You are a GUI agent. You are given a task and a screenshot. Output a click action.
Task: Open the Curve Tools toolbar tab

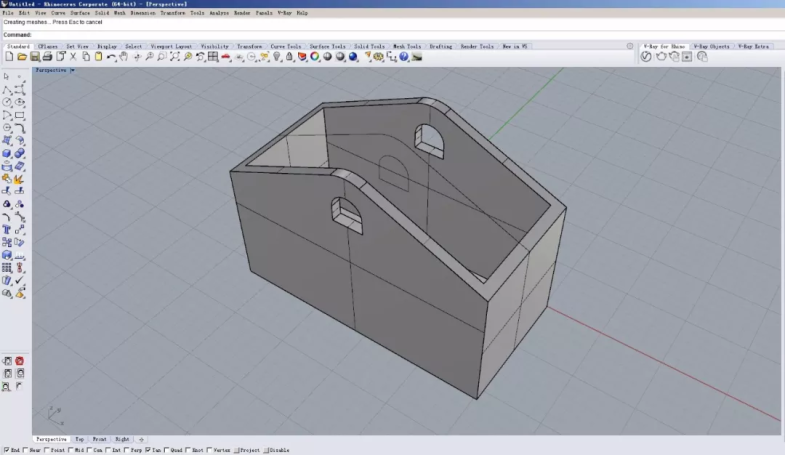click(x=284, y=46)
